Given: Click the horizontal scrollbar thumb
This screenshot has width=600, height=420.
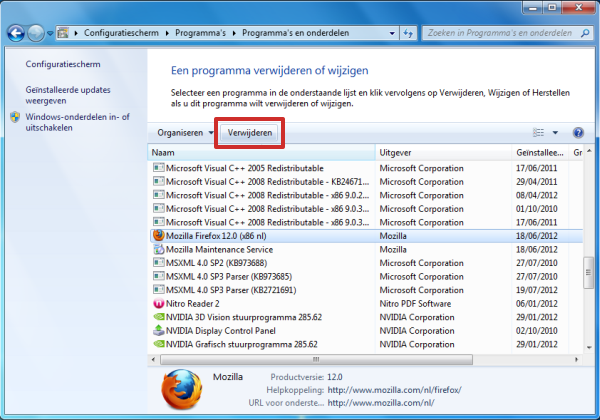Looking at the screenshot, I should pos(316,360).
